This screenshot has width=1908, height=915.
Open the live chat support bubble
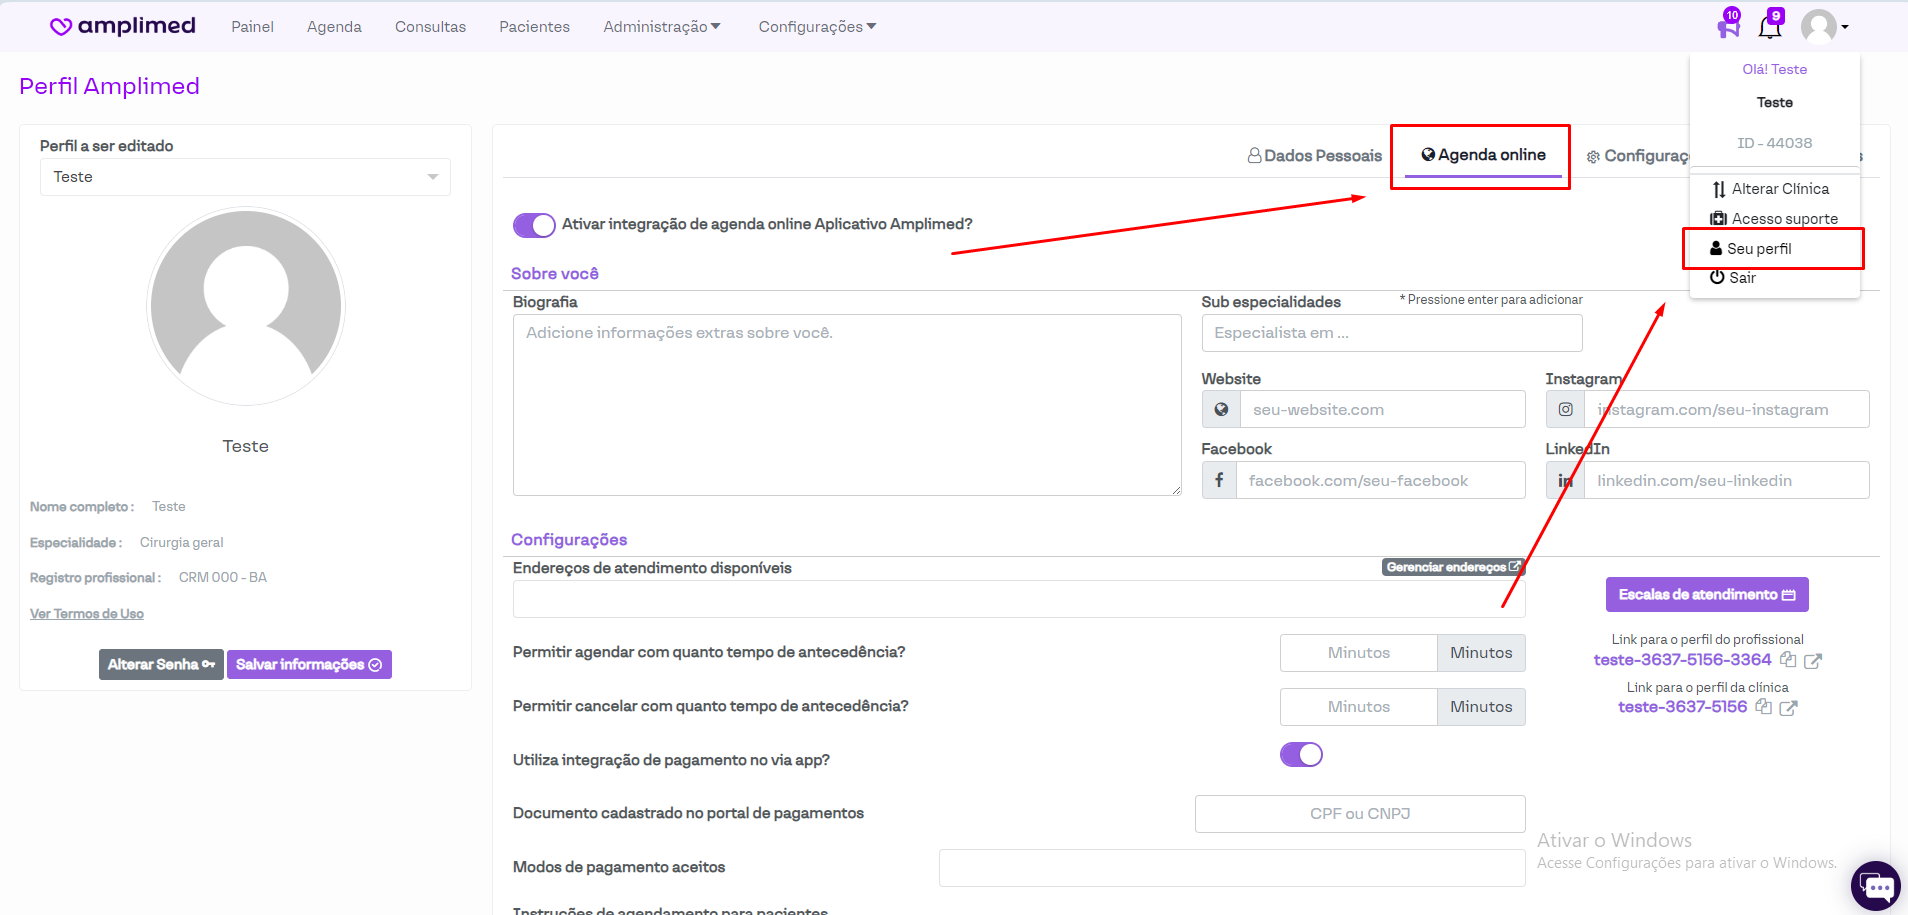(x=1876, y=886)
